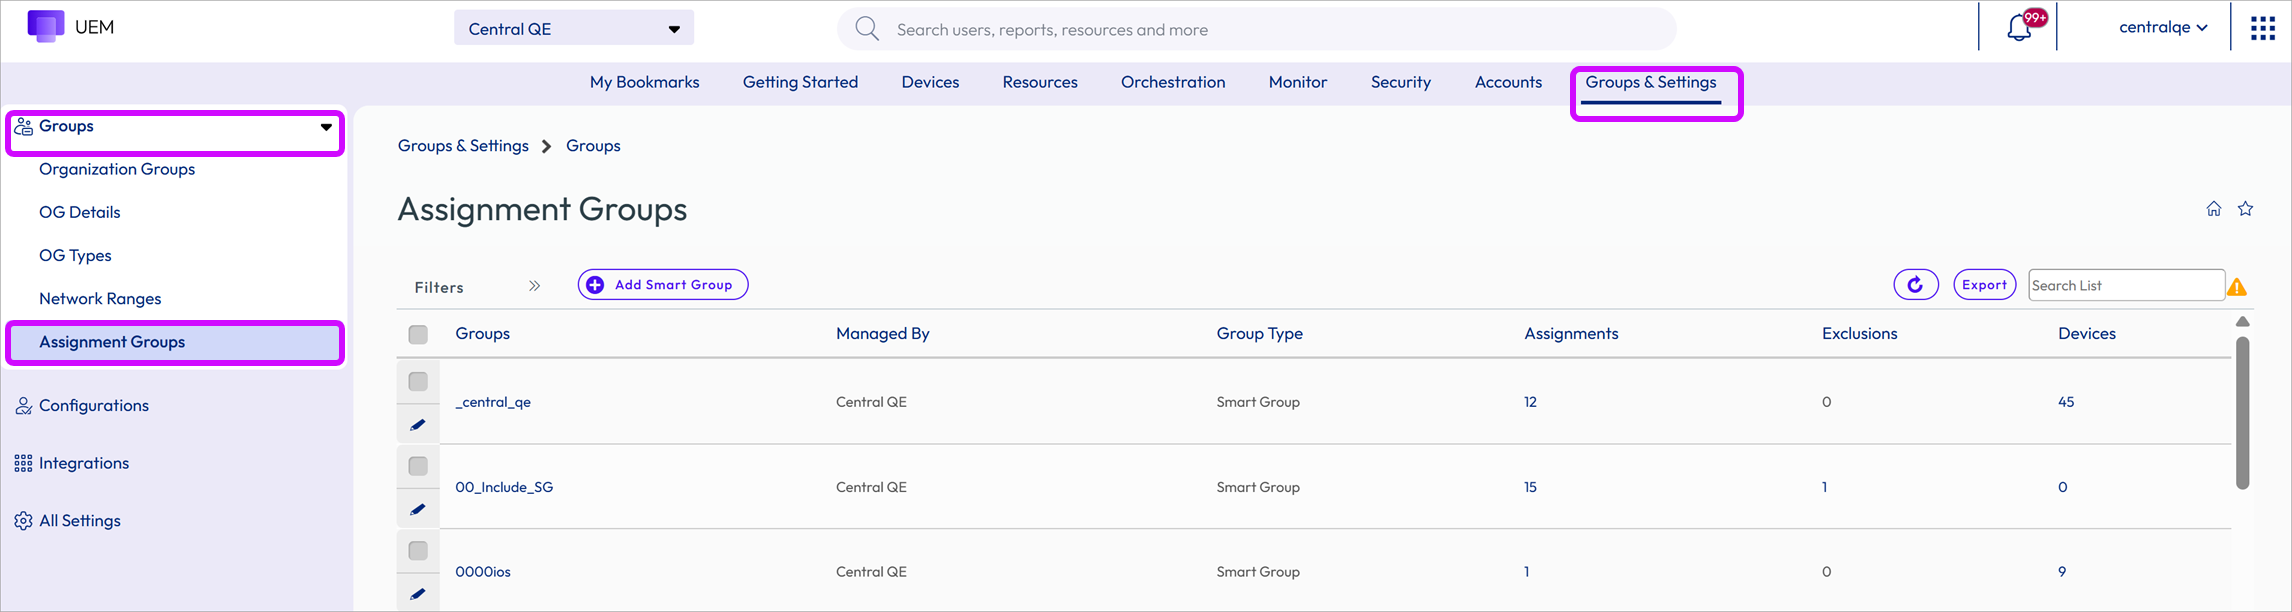Viewport: 2292px width, 612px height.
Task: Switch to Monitor tab
Action: click(1298, 82)
